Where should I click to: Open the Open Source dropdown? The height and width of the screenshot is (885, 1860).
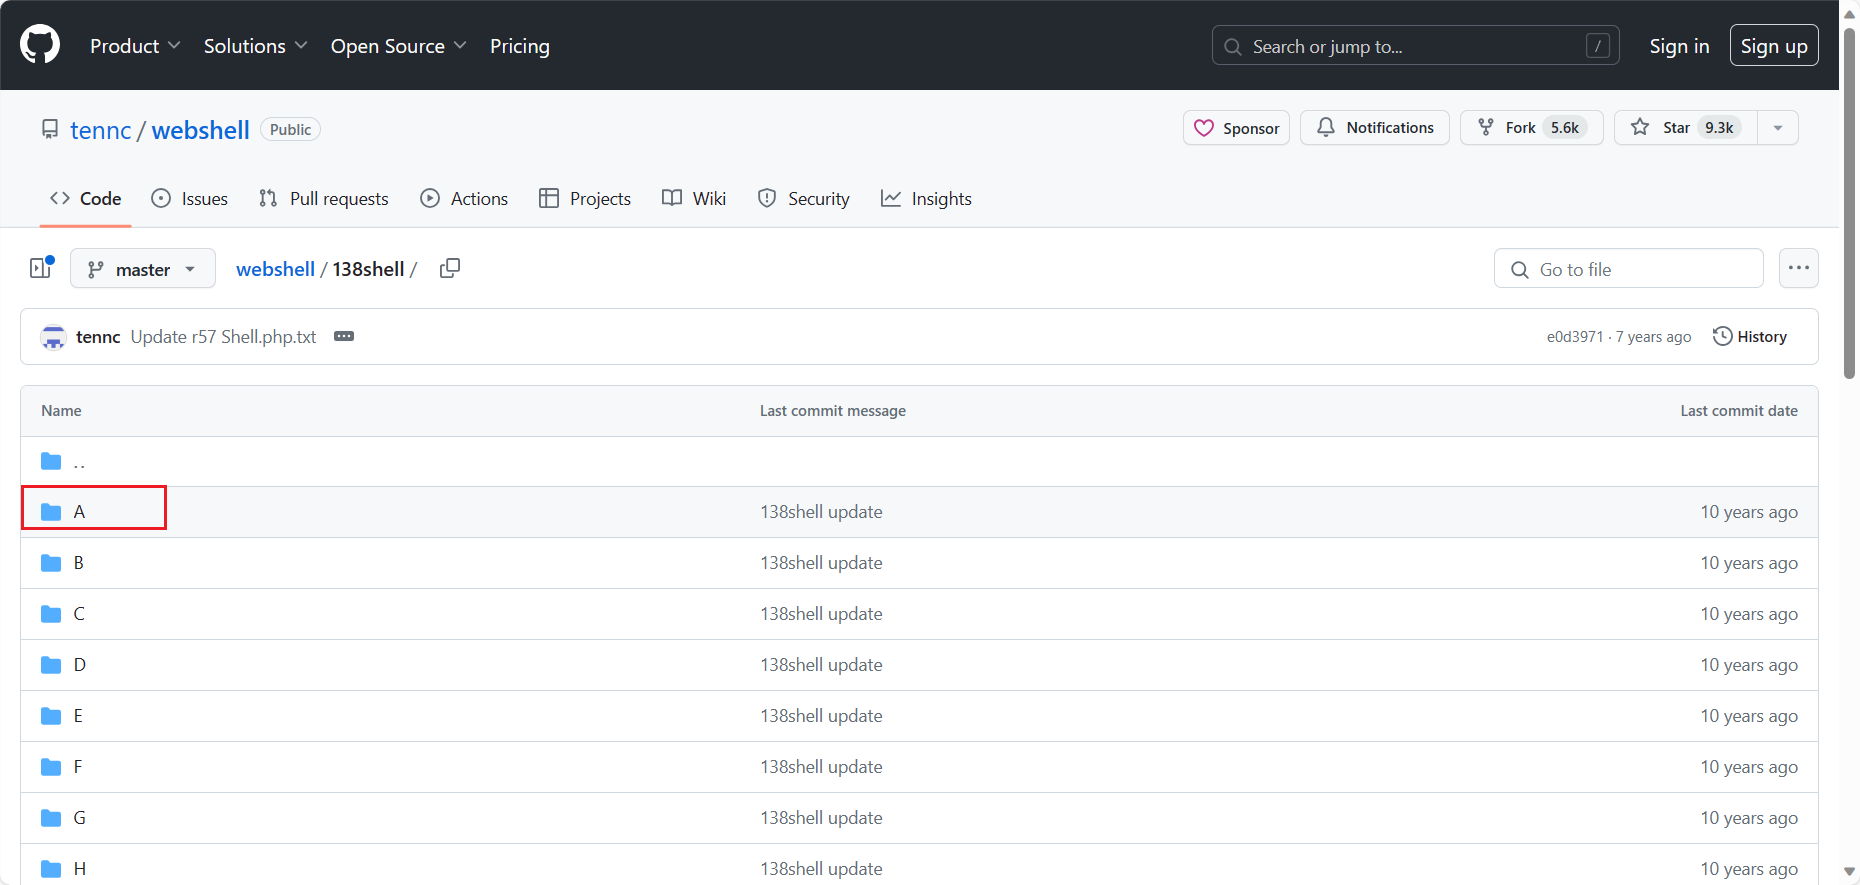(398, 46)
